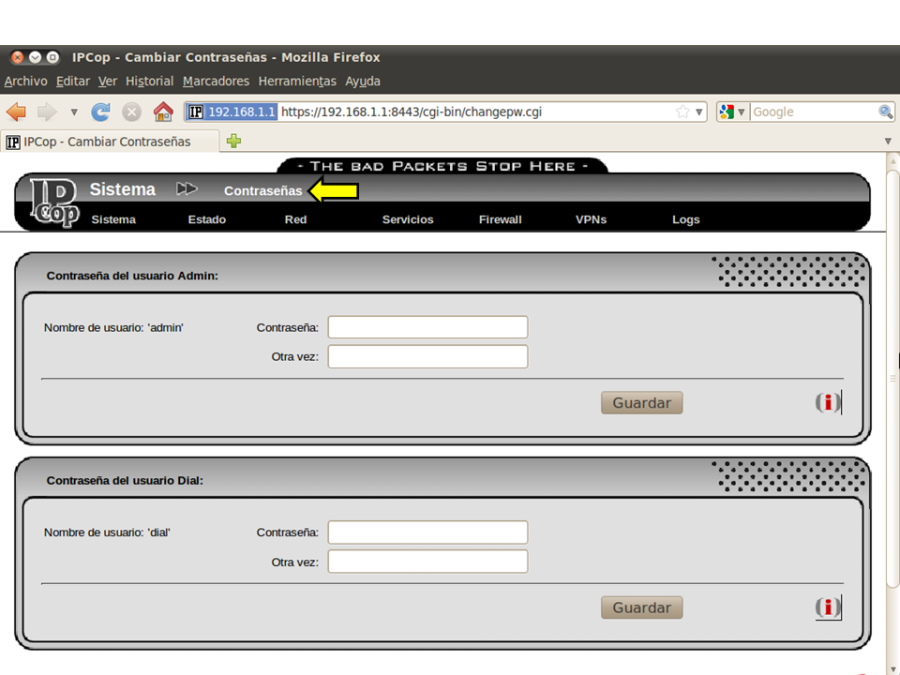Bookmark this page with the star icon
This screenshot has width=900, height=675.
point(682,112)
